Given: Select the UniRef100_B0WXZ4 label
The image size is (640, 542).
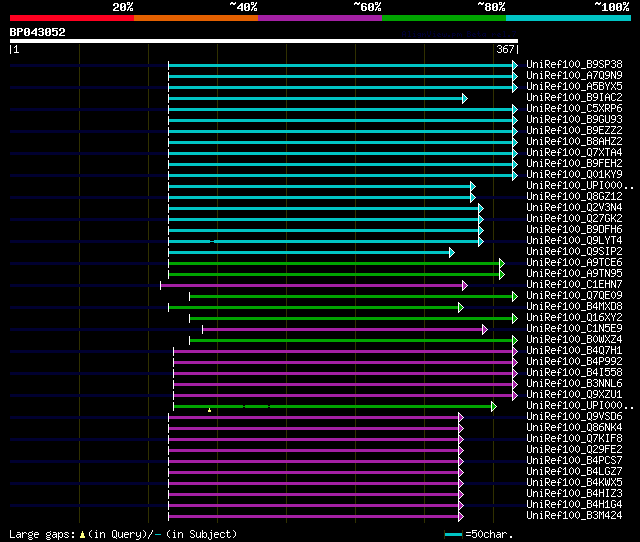Looking at the screenshot, I should click(x=574, y=340).
